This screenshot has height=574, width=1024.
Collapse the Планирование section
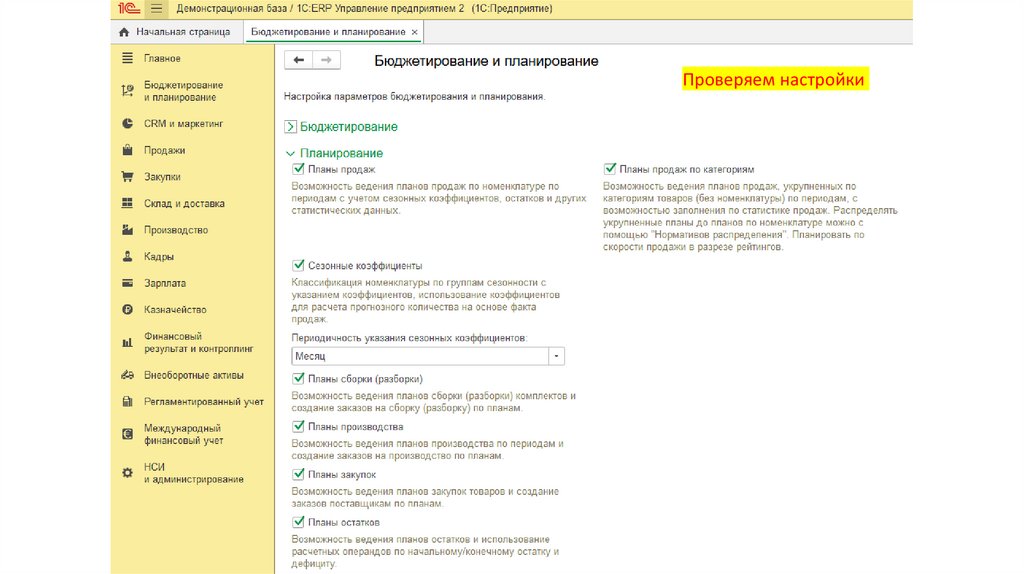291,153
